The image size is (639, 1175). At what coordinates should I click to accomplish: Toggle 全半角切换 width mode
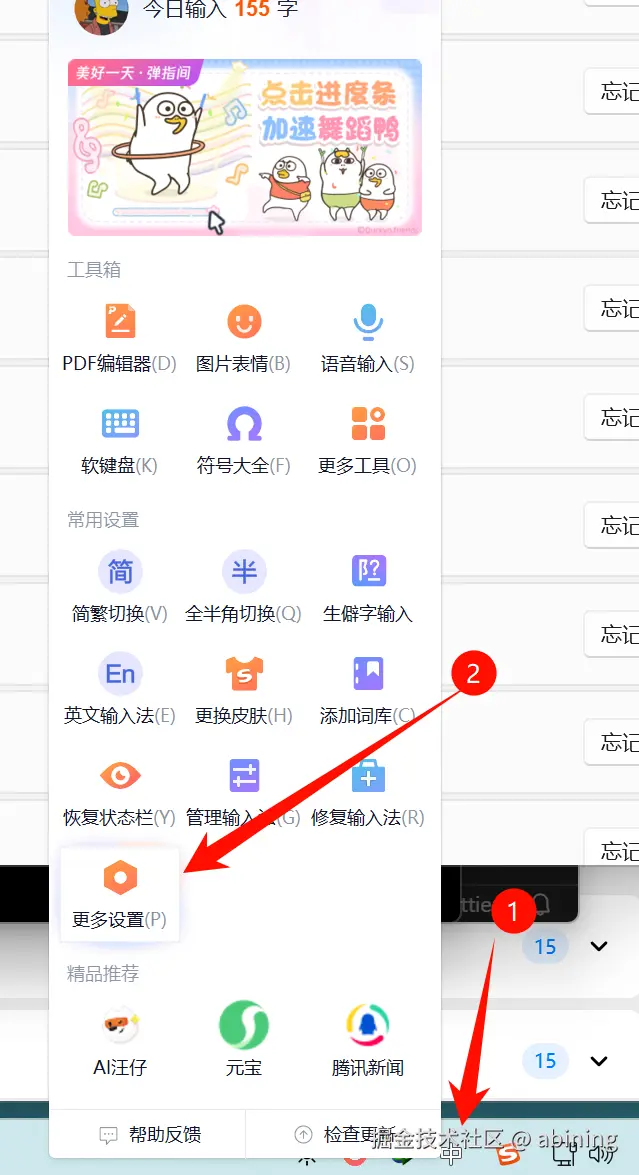(x=243, y=588)
